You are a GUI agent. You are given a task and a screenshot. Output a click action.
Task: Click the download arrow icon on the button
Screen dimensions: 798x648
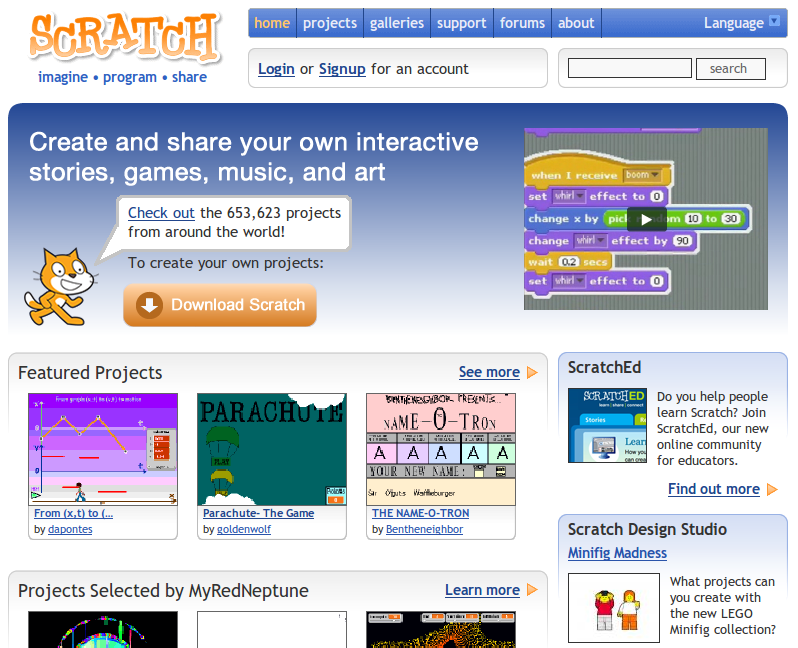[x=149, y=305]
